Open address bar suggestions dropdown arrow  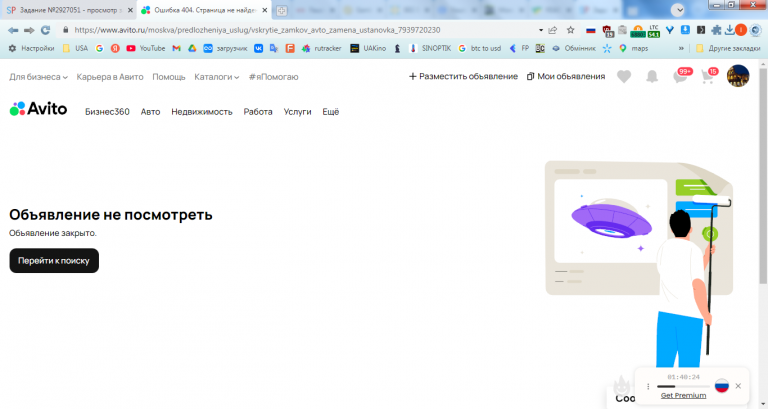click(x=541, y=30)
